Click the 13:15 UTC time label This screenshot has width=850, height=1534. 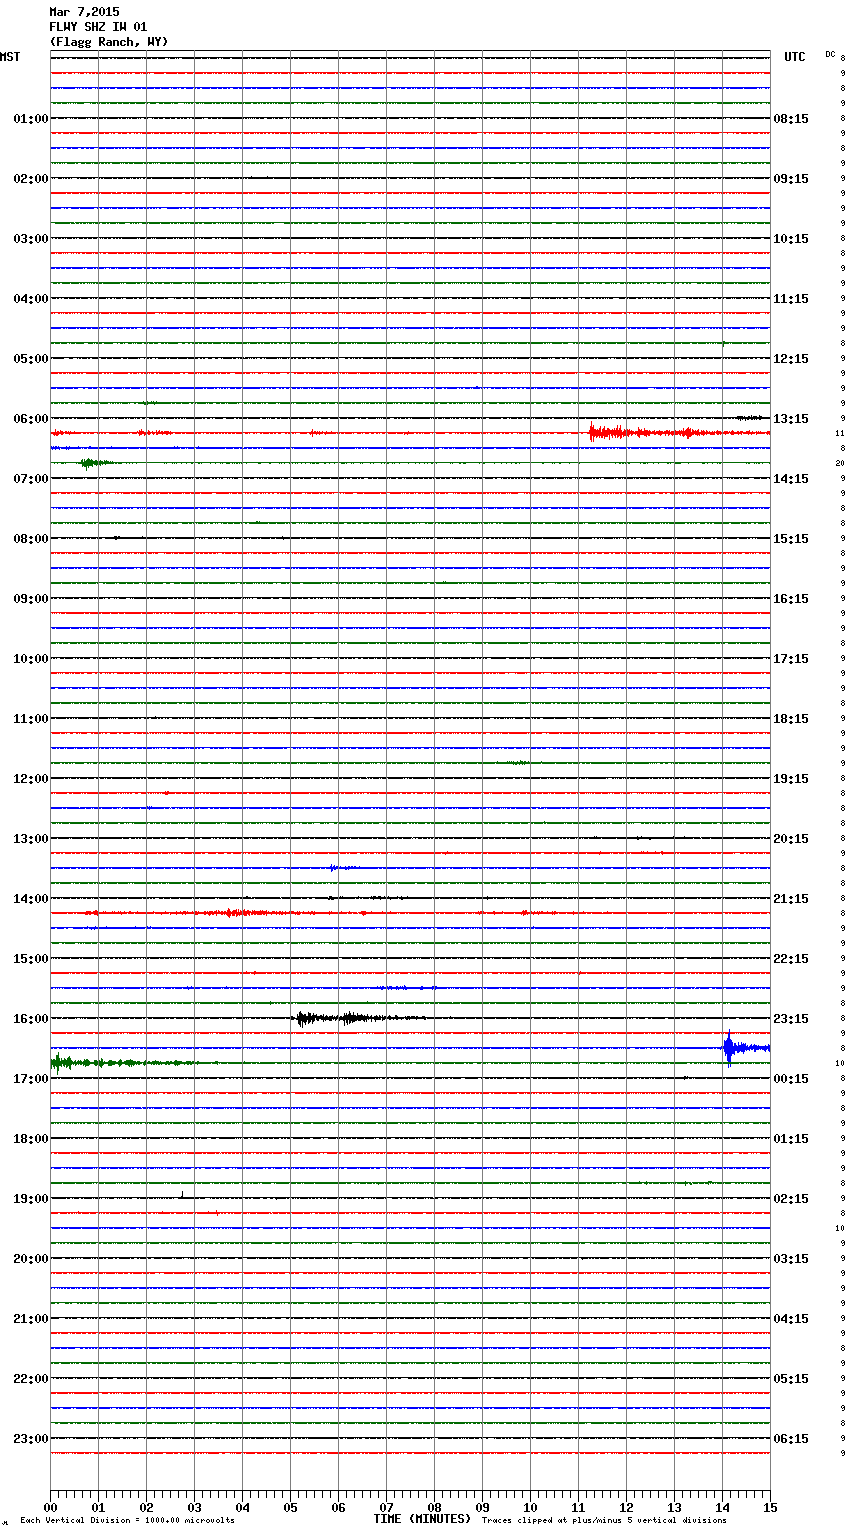point(791,419)
